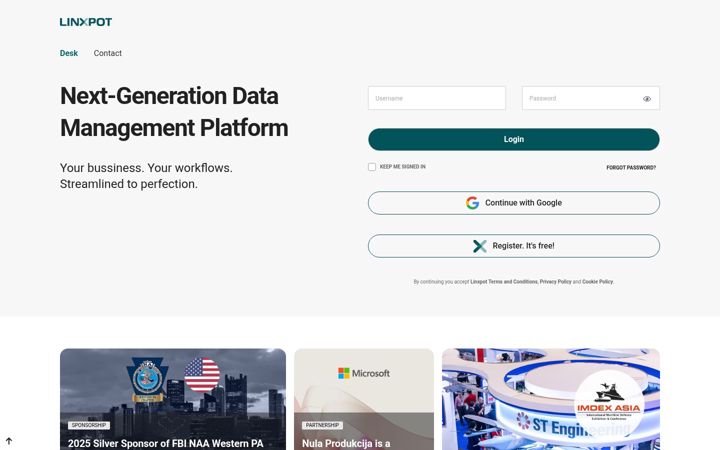Click the Sponsorship tag label
Image resolution: width=720 pixels, height=450 pixels.
point(89,425)
